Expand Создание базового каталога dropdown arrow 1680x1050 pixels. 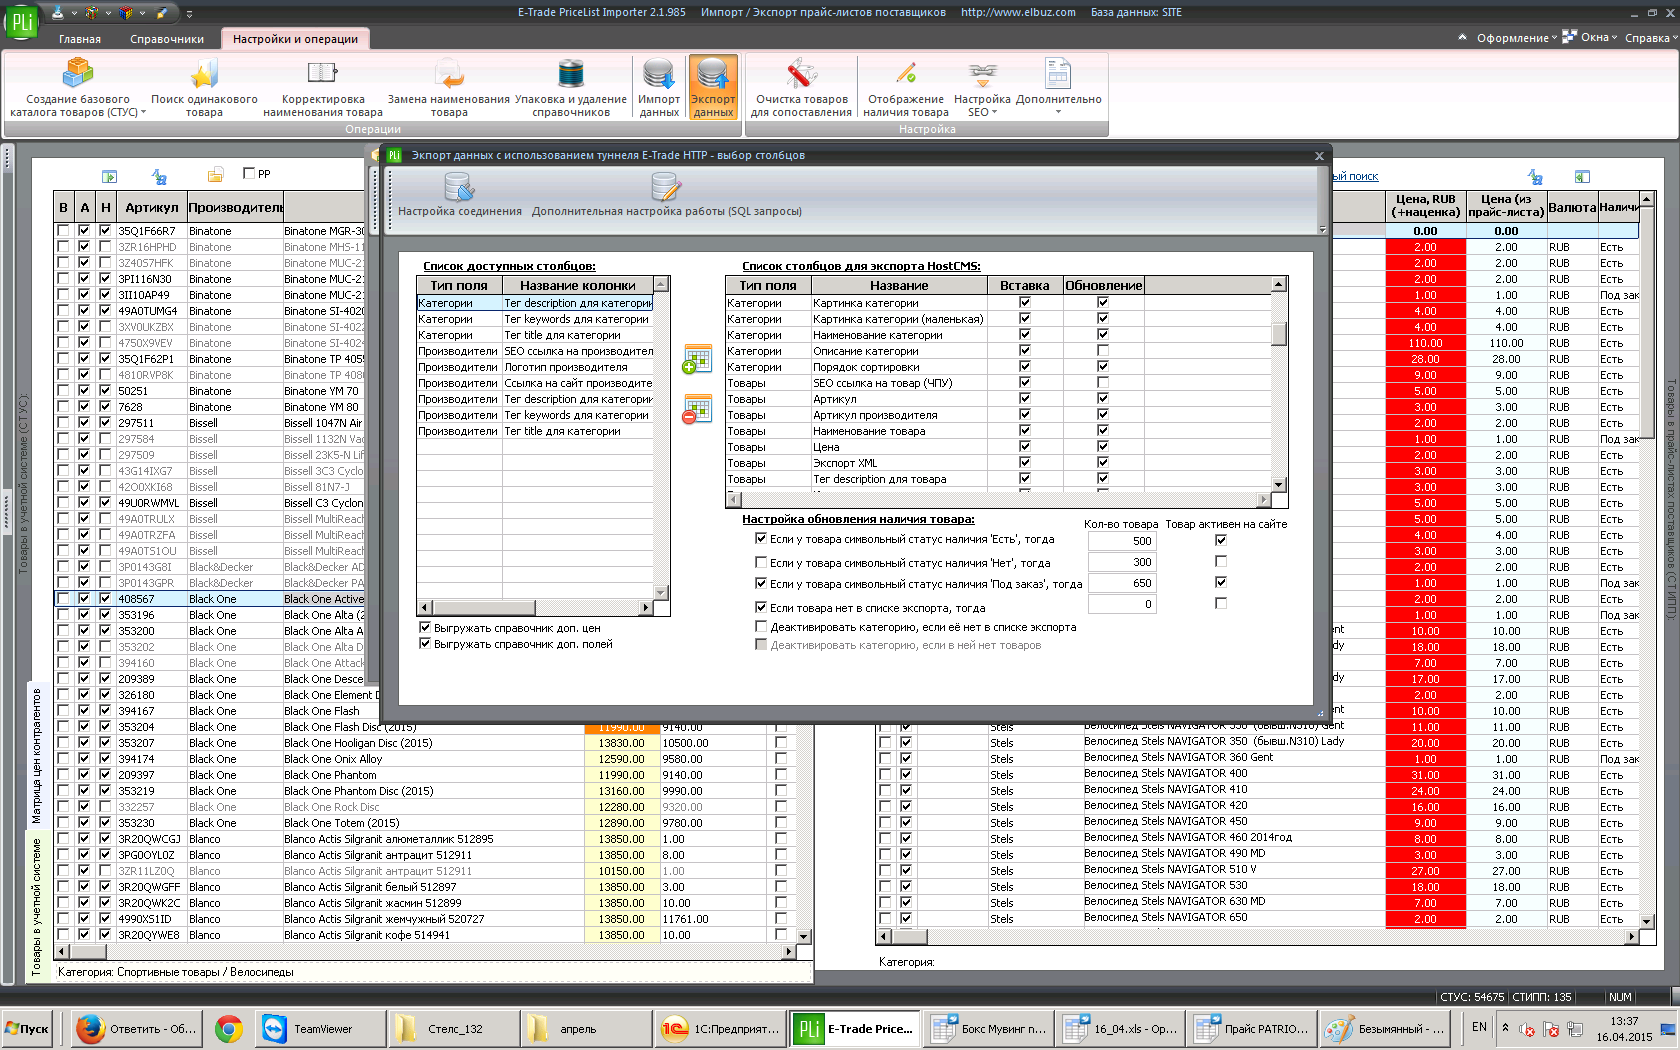(143, 113)
